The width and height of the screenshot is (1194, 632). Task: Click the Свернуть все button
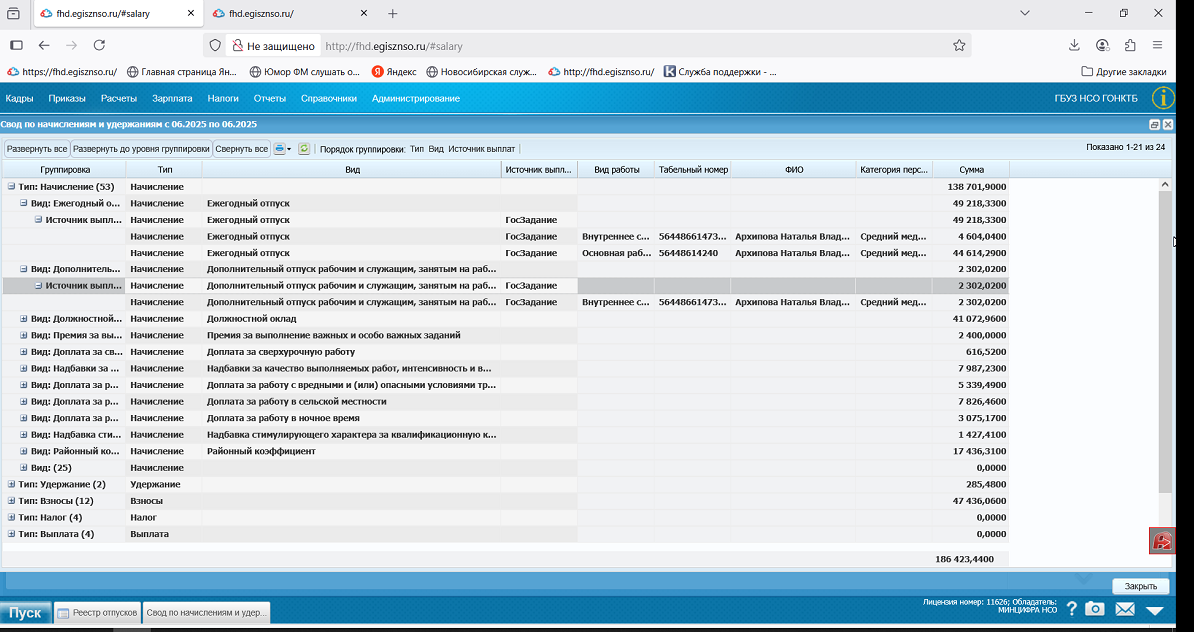tap(241, 149)
